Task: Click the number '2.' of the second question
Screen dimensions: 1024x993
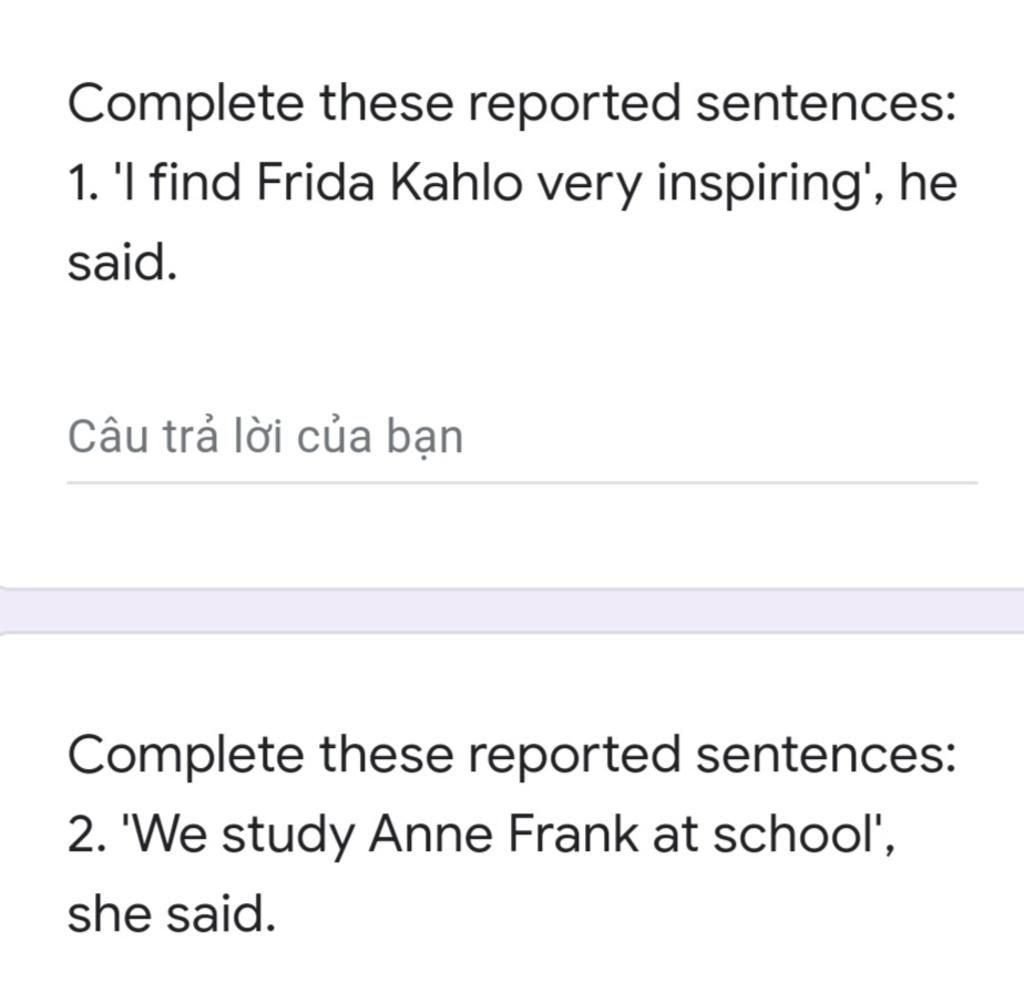Action: 86,834
